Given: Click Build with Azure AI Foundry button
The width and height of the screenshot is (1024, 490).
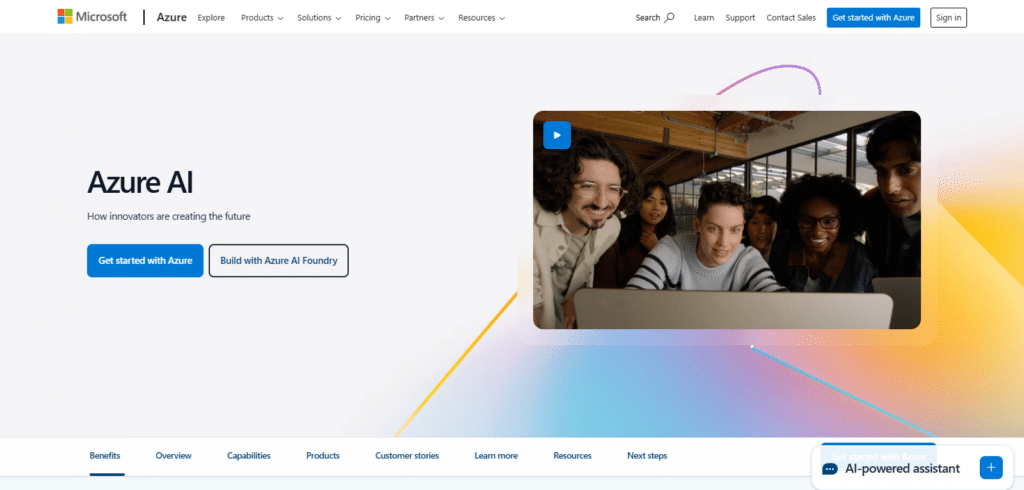Looking at the screenshot, I should (x=279, y=261).
